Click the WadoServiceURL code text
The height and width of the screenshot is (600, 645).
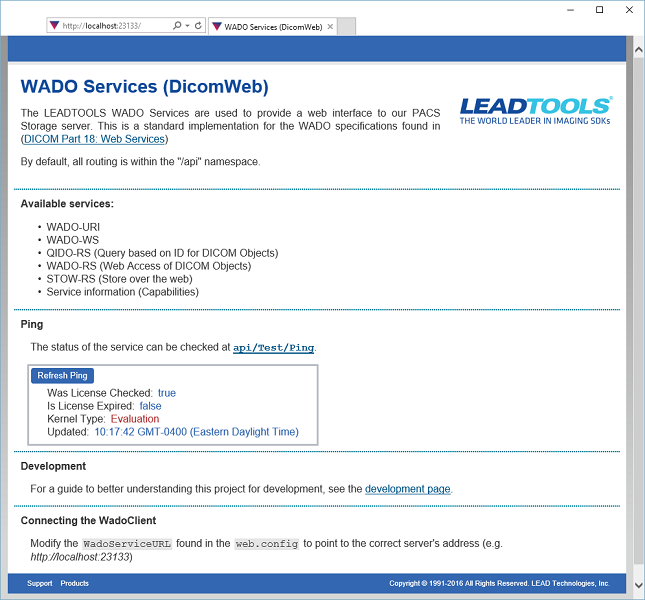coord(127,544)
